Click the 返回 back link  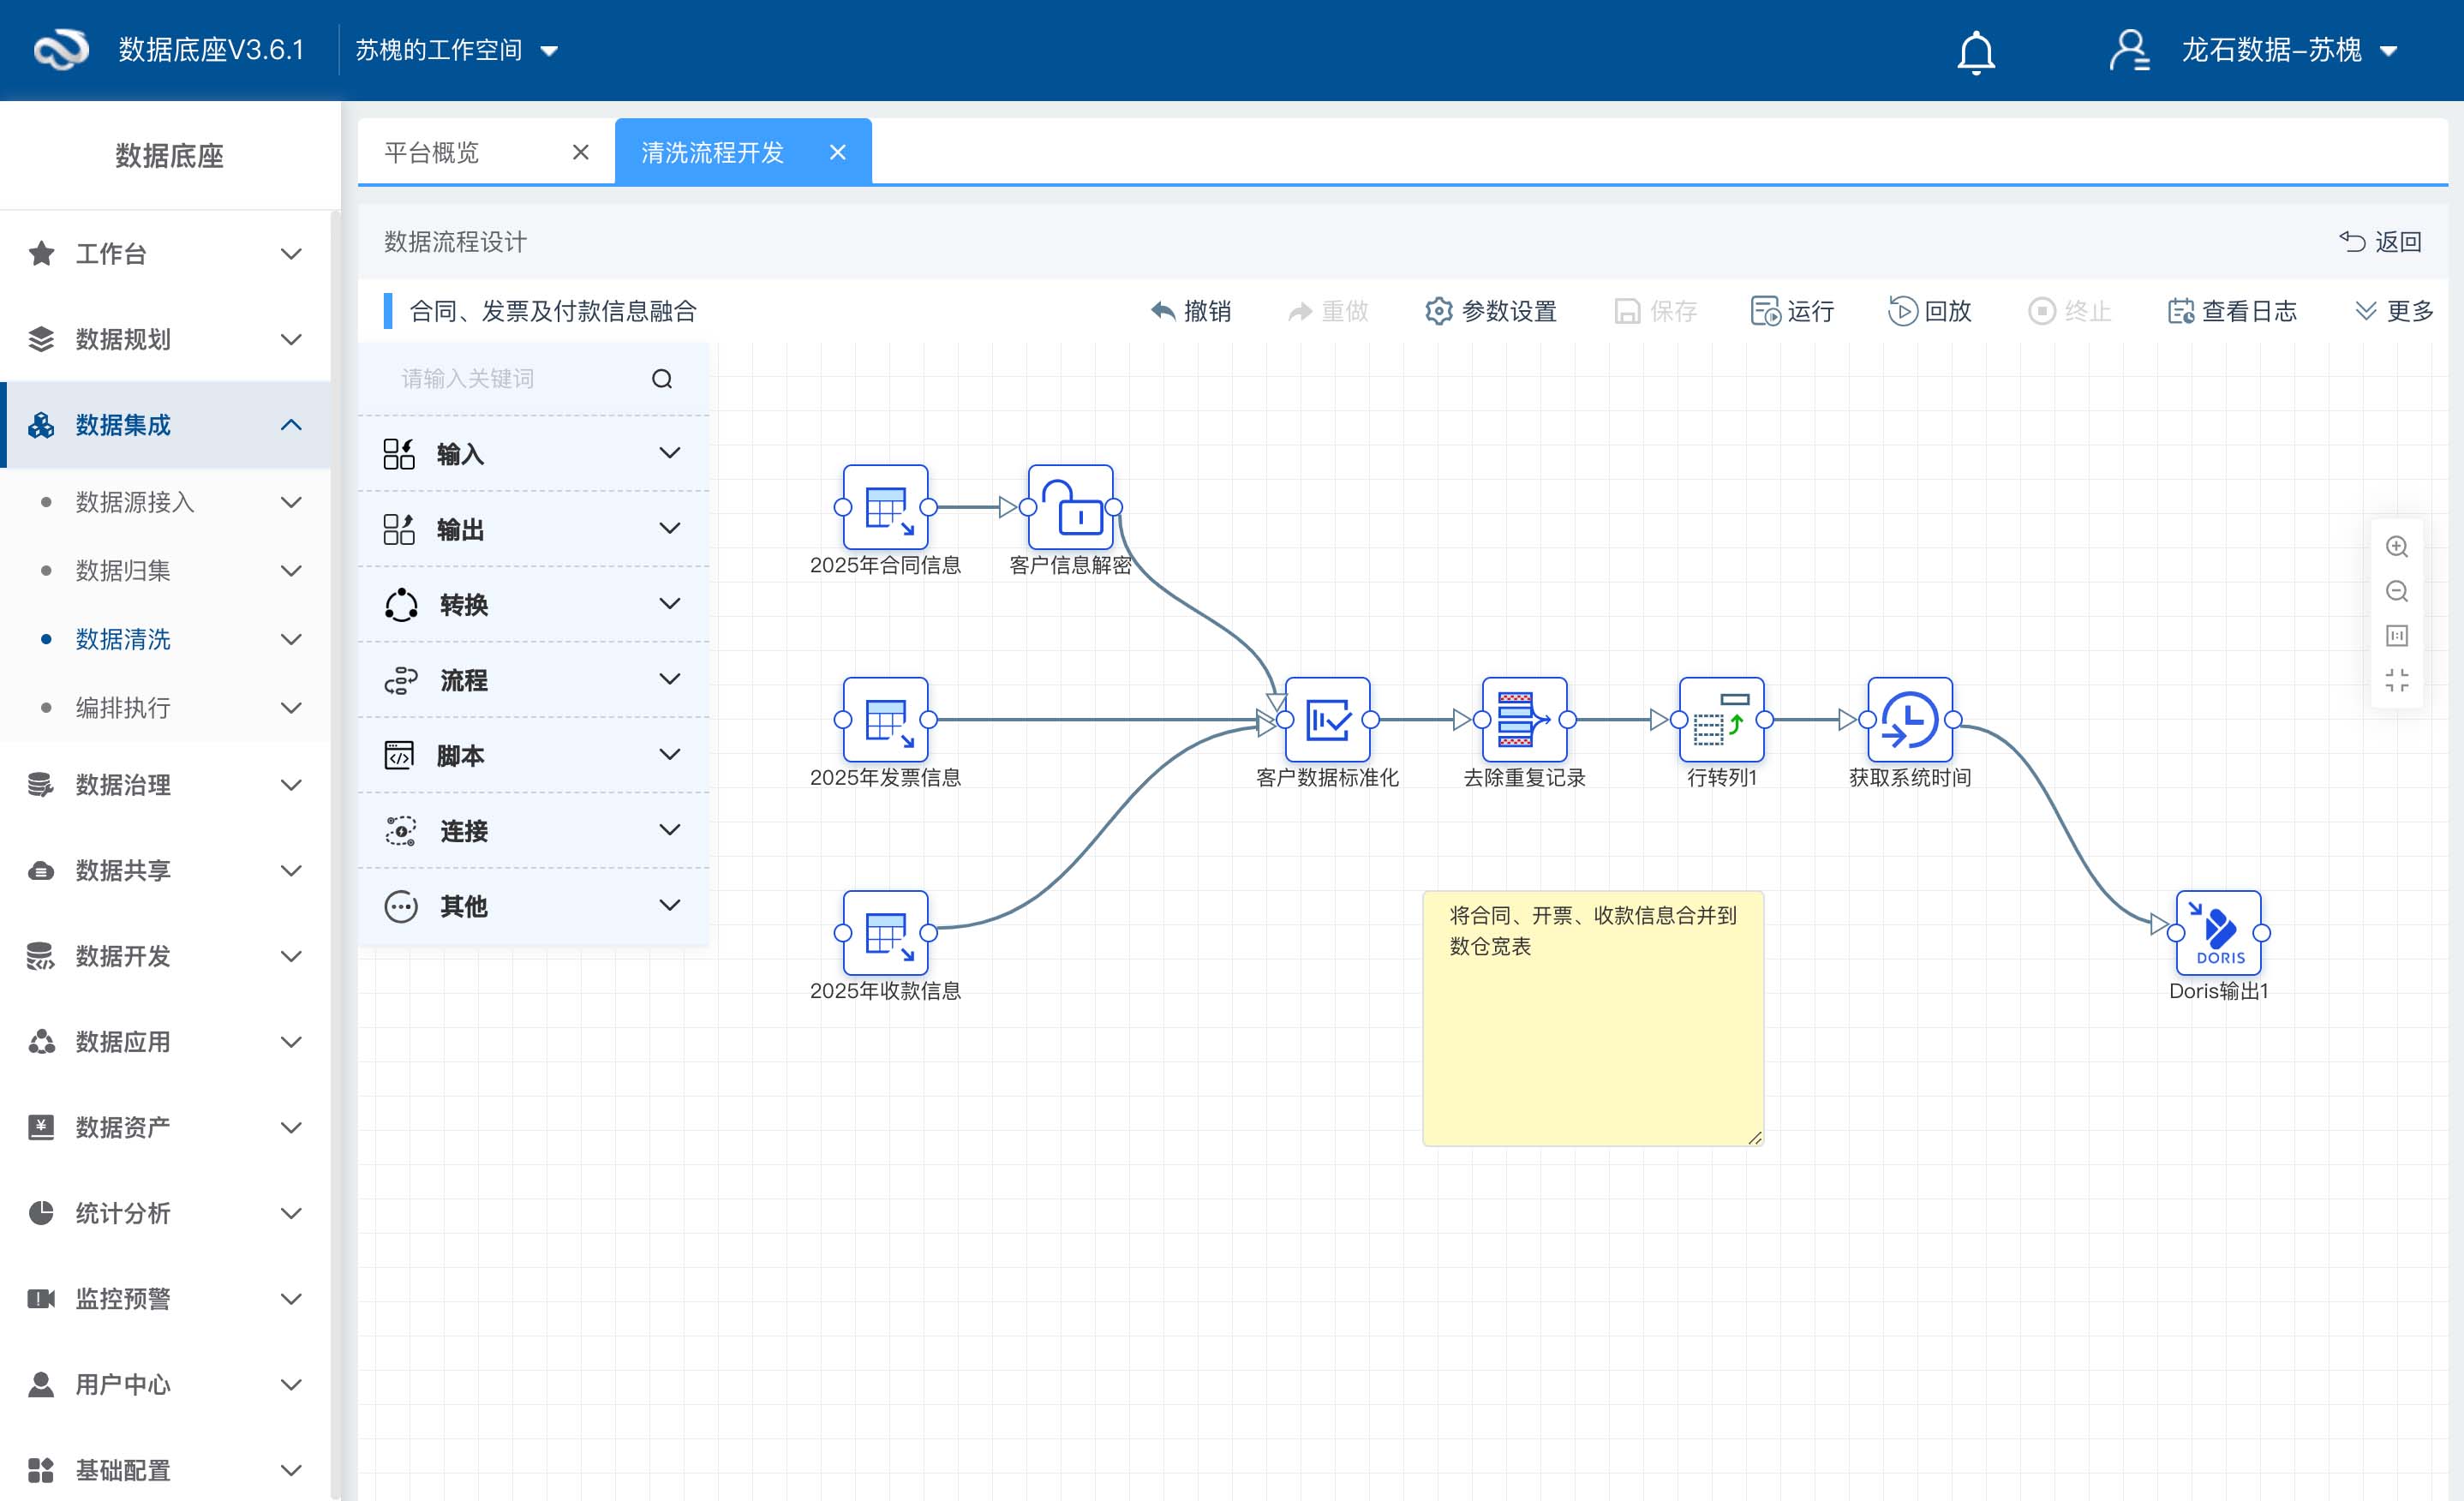tap(2380, 242)
